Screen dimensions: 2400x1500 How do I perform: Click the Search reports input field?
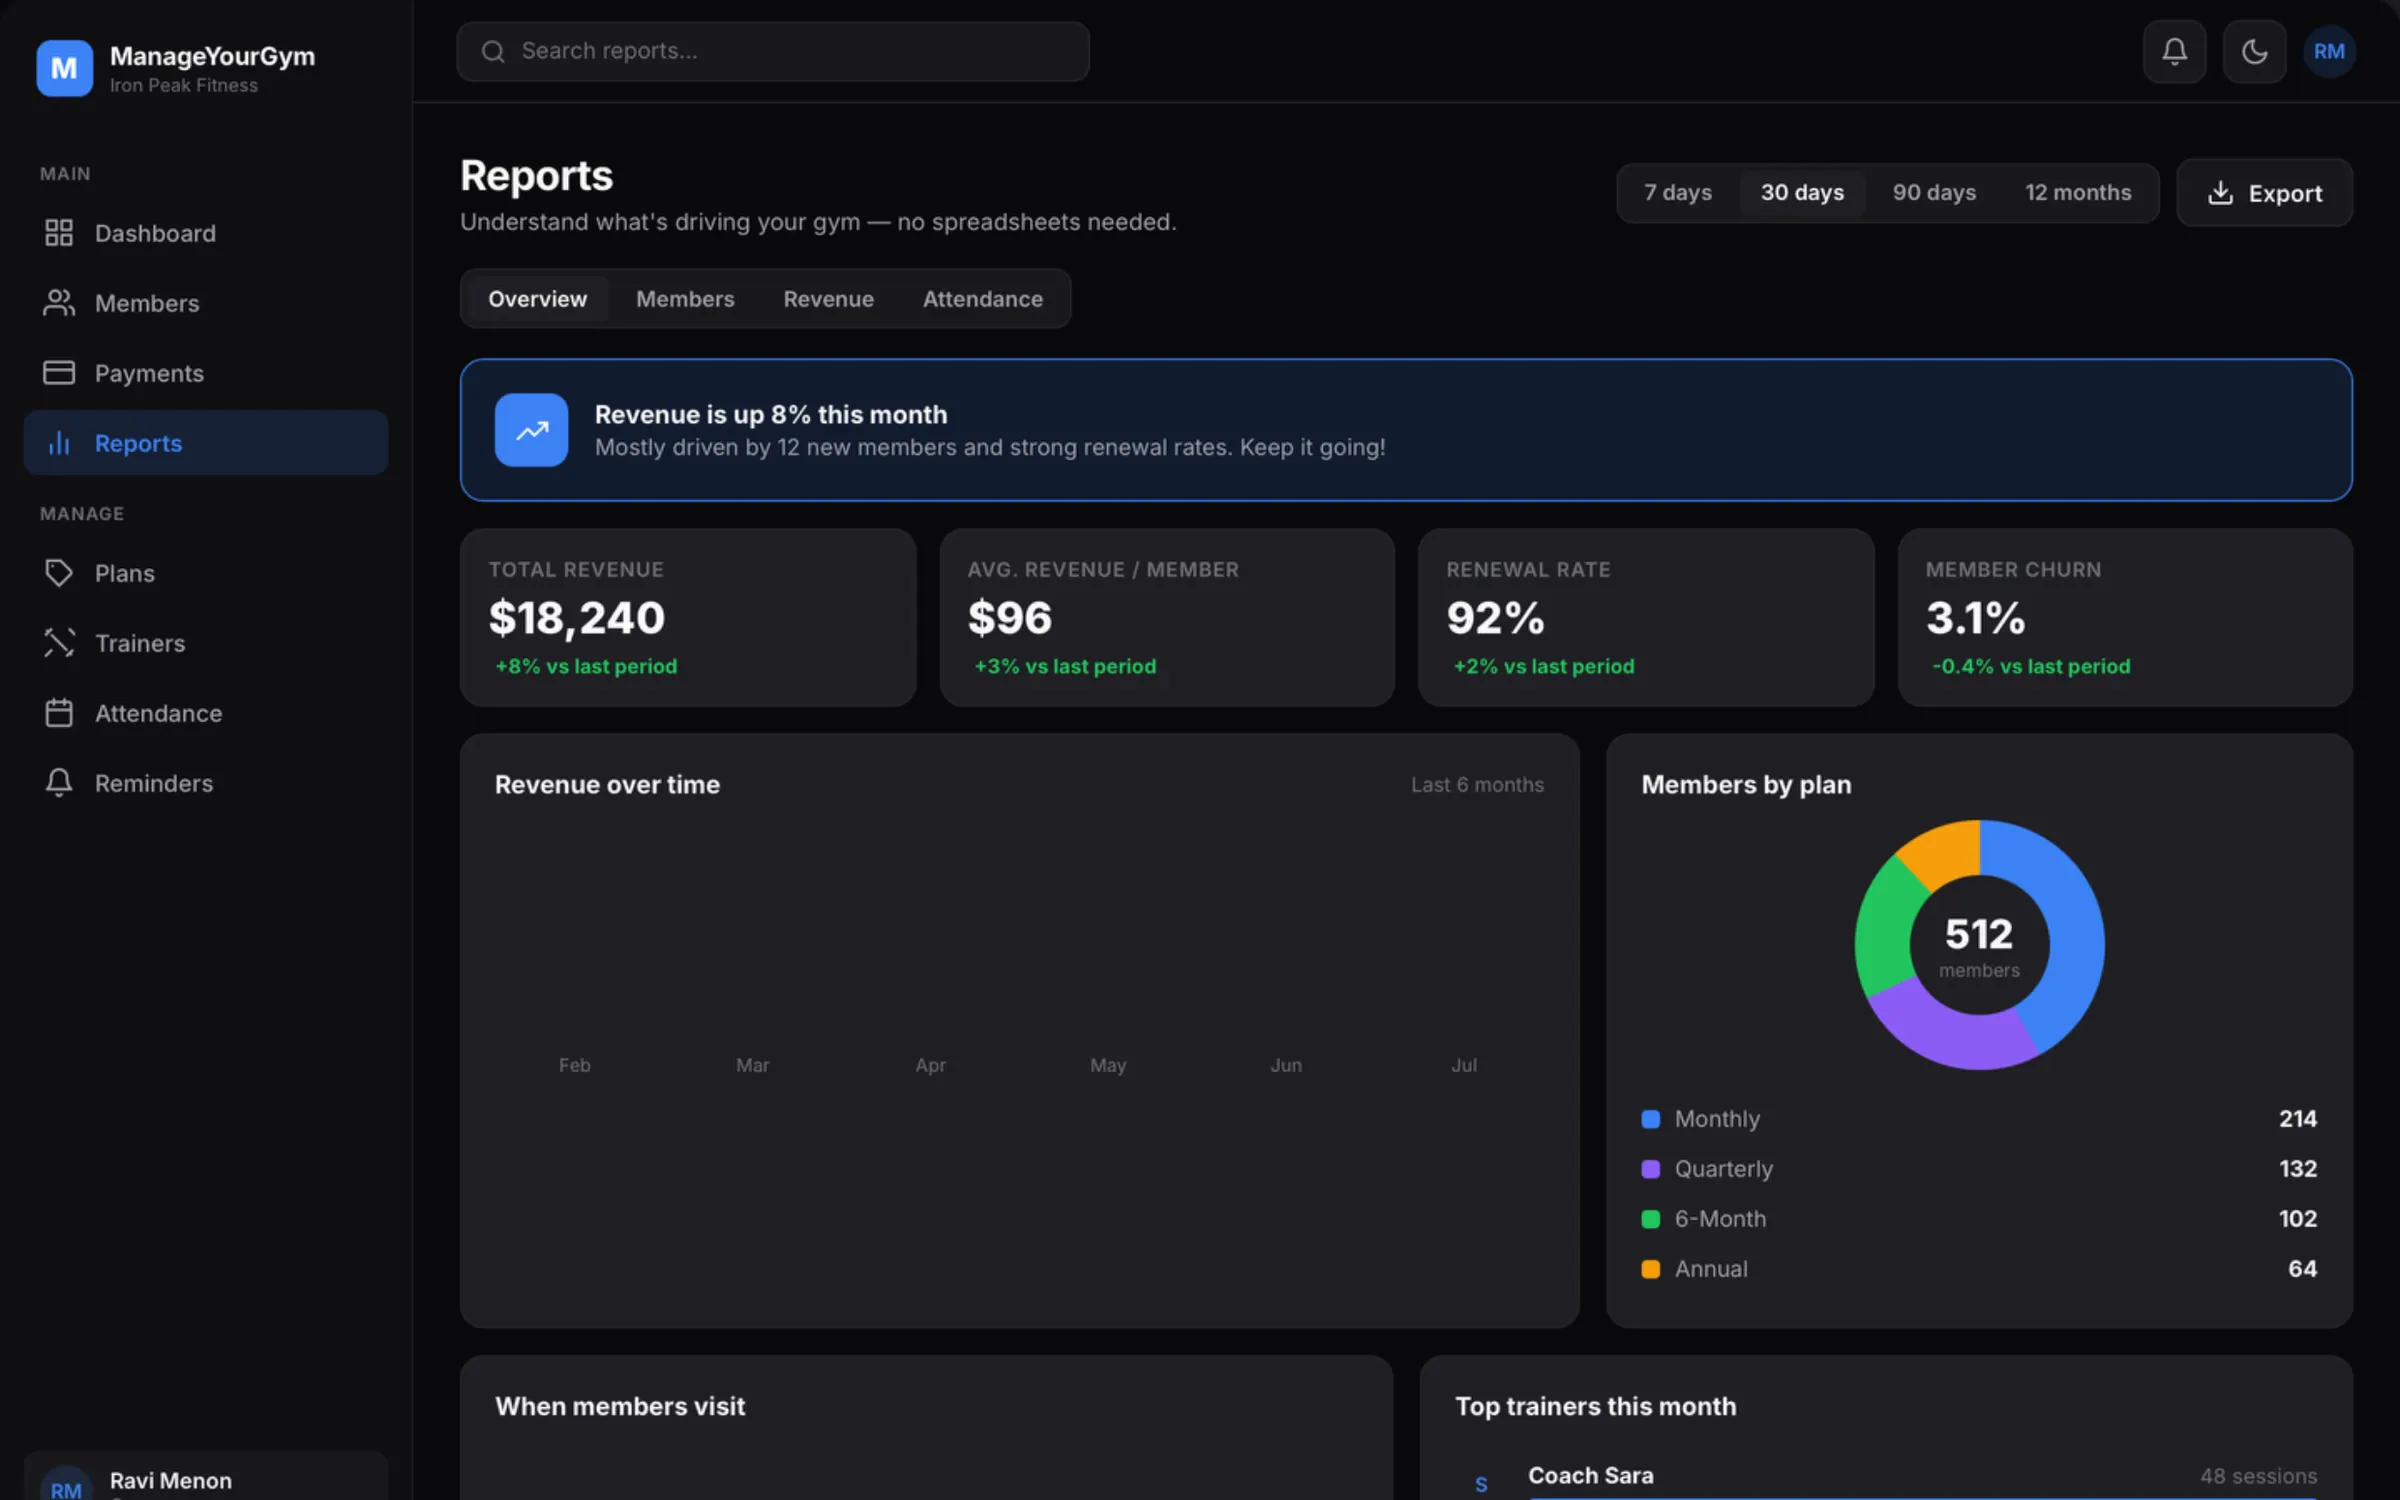coord(772,51)
